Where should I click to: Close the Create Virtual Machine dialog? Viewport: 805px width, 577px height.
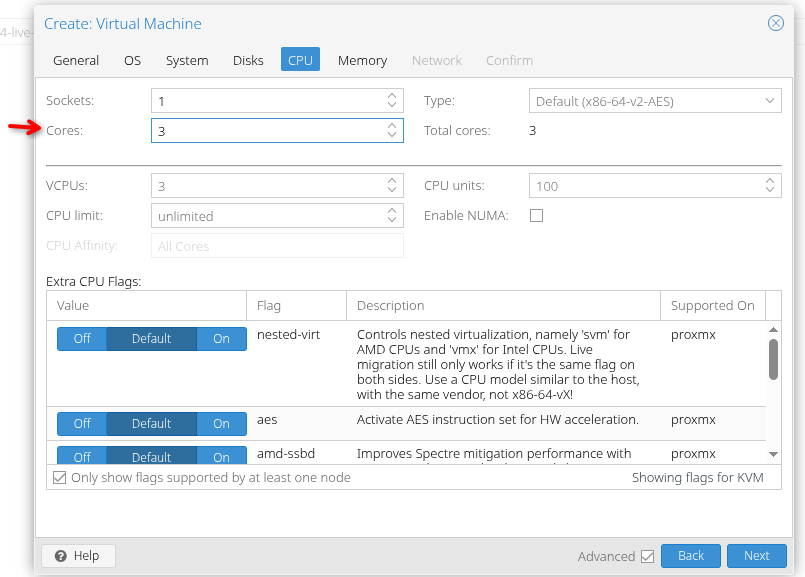775,23
